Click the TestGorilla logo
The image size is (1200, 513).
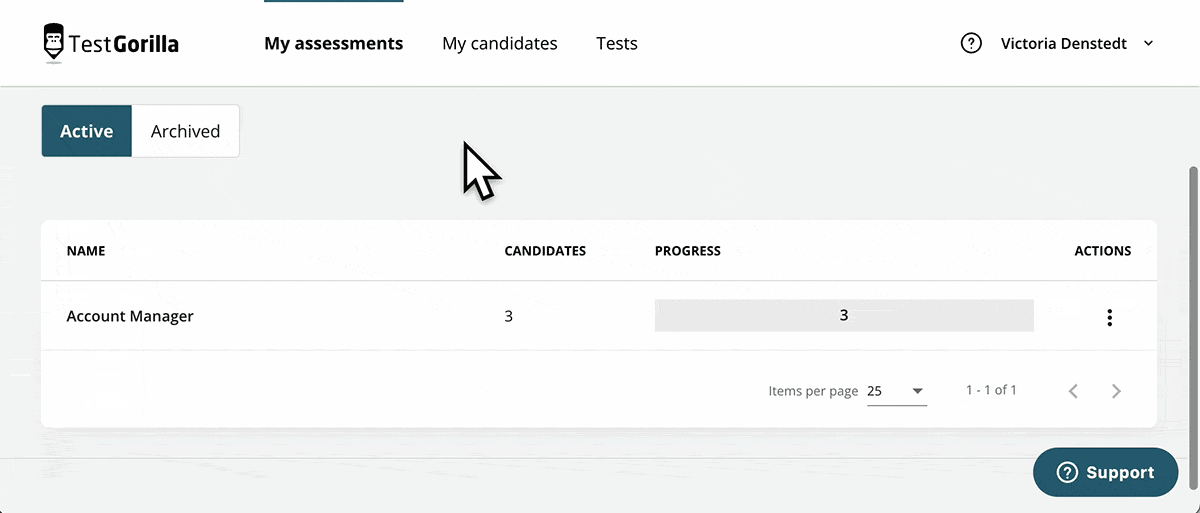point(111,43)
